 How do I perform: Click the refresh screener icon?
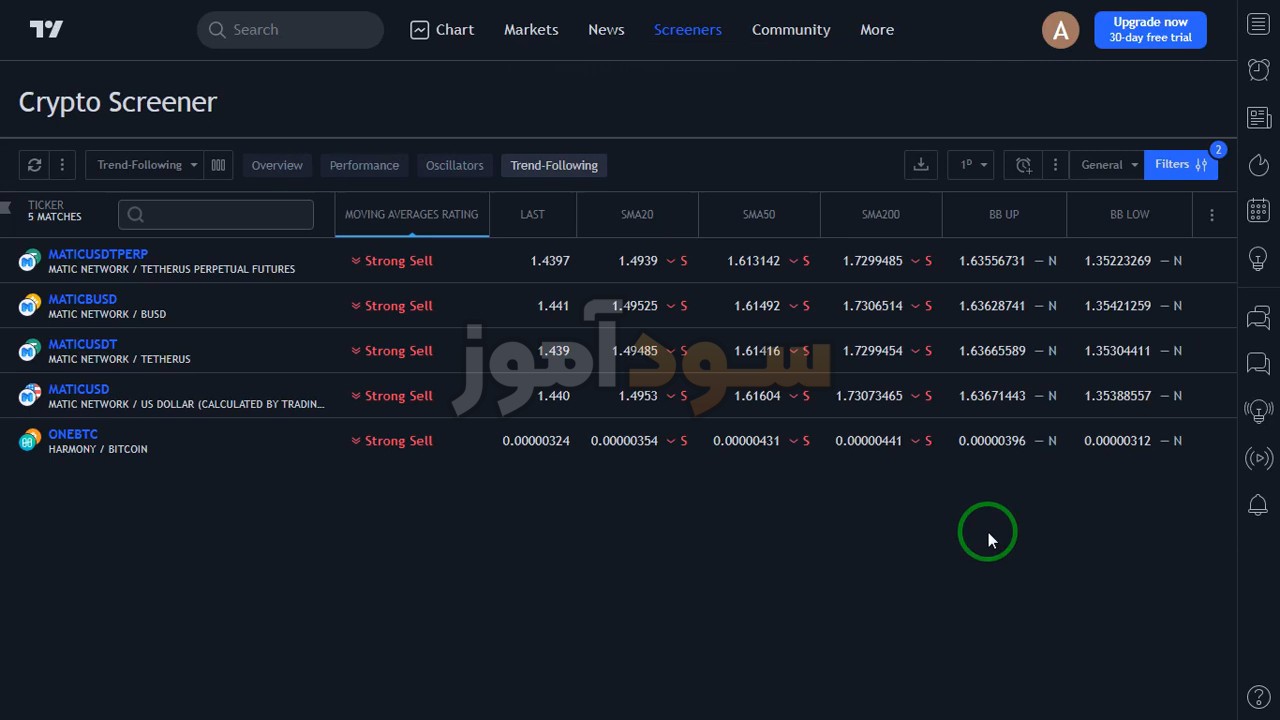(x=34, y=165)
